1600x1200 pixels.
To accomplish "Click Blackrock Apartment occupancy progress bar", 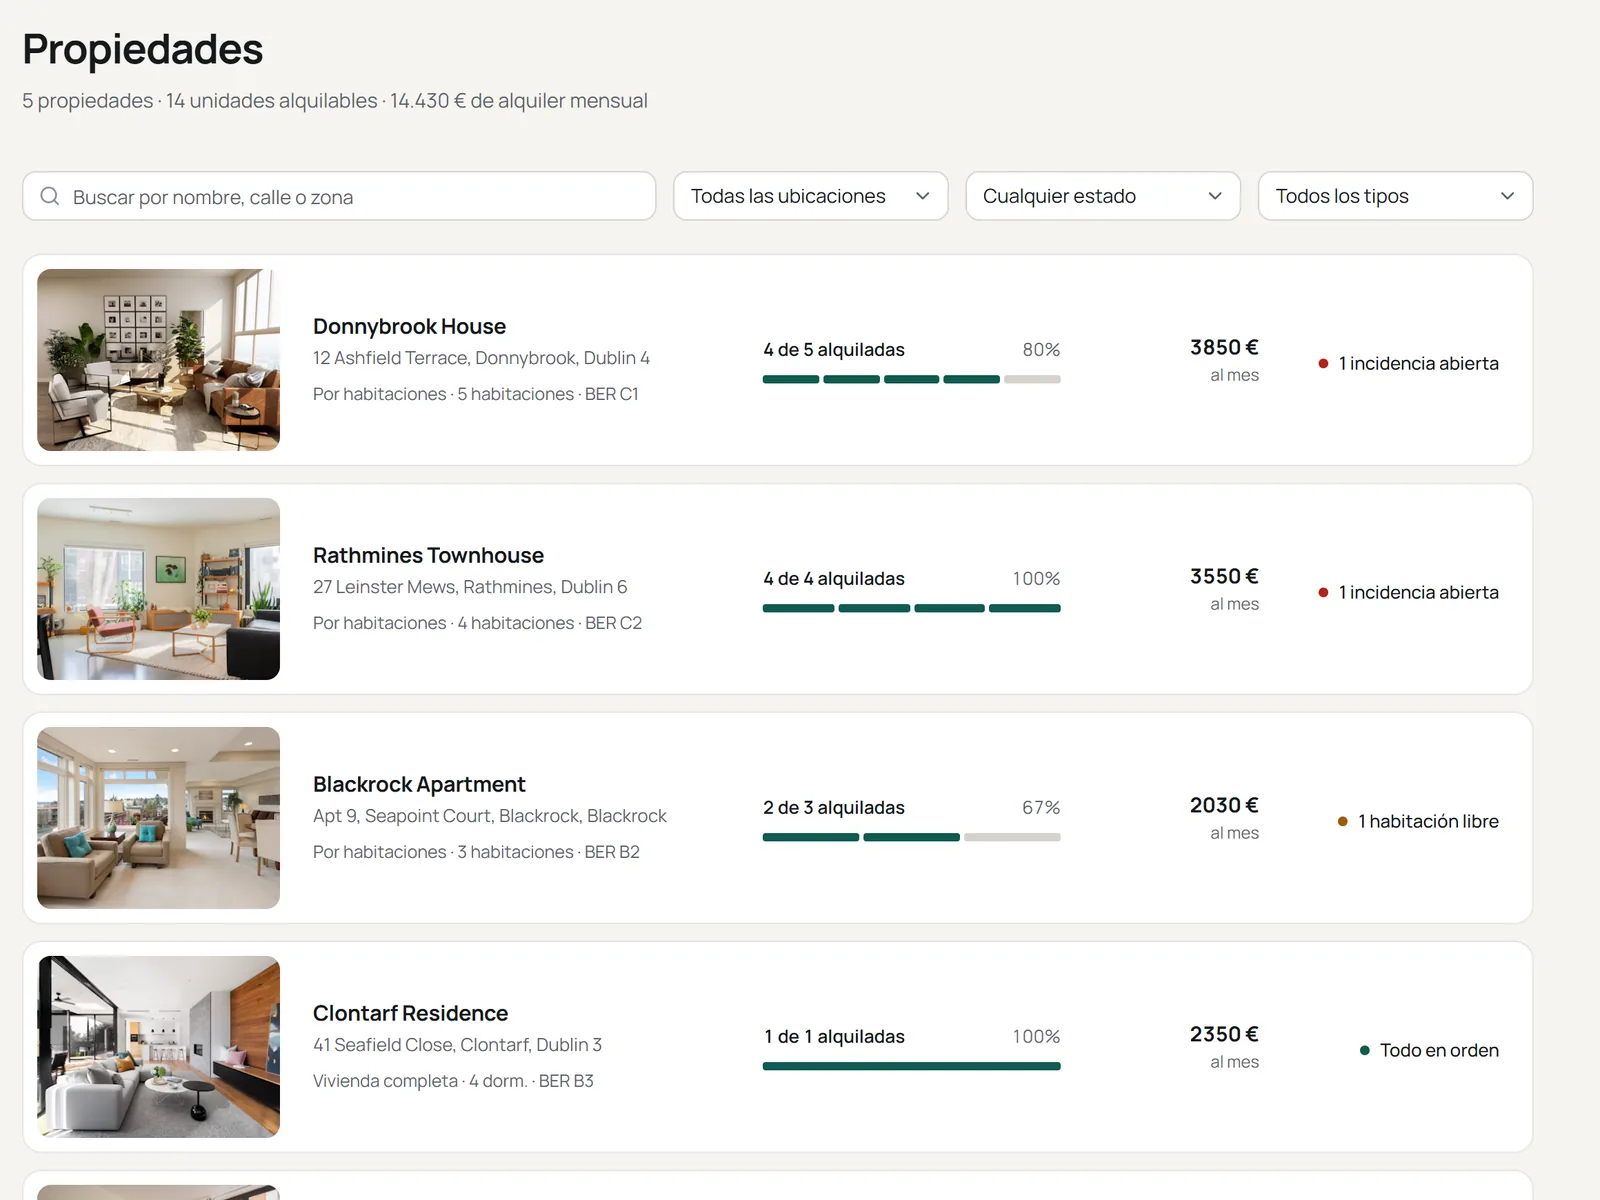I will click(911, 837).
